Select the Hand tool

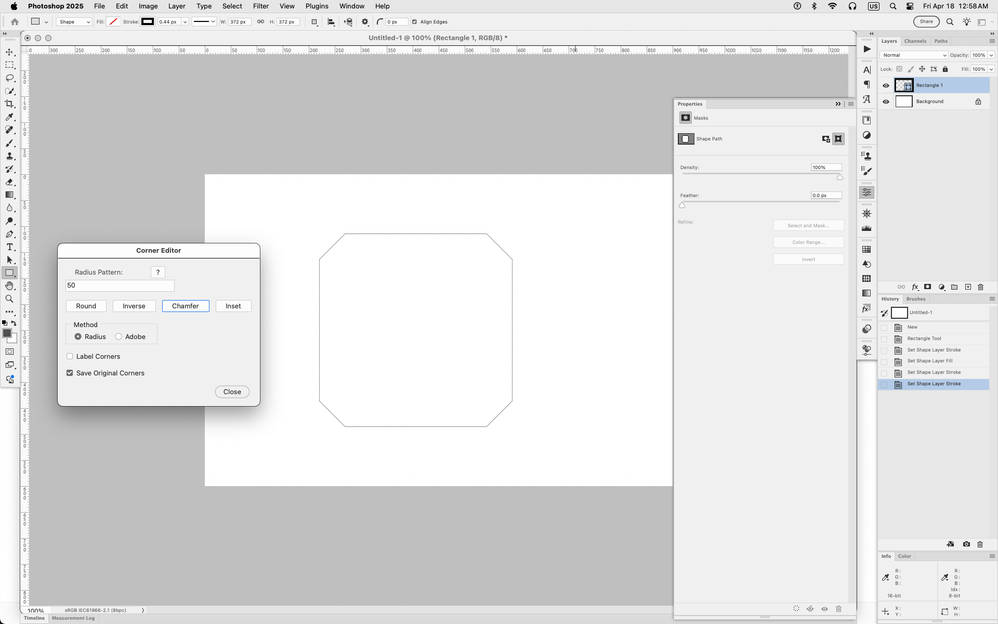coord(10,286)
